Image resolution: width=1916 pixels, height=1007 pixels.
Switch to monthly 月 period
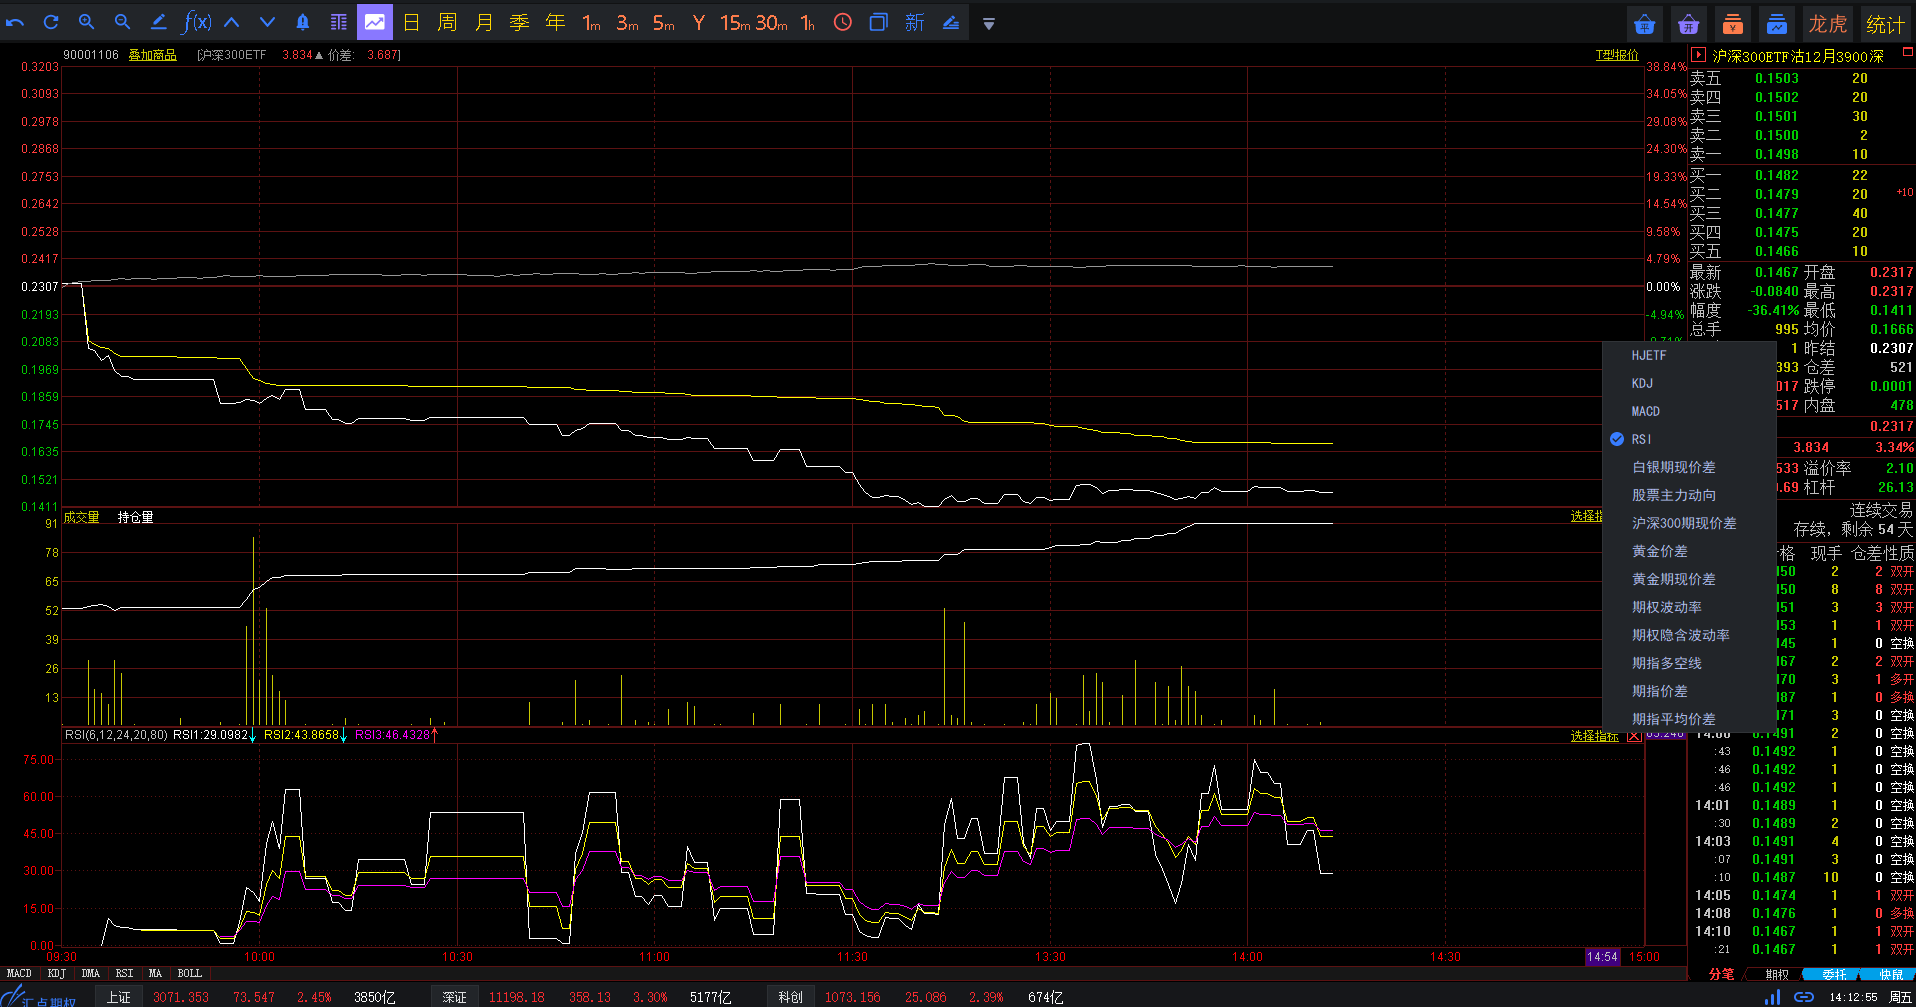pos(484,22)
